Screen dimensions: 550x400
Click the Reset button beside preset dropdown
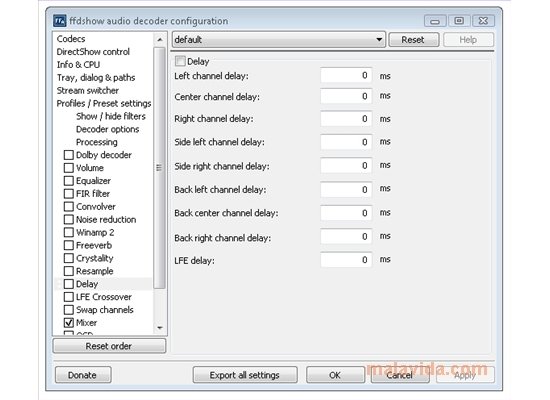point(414,40)
